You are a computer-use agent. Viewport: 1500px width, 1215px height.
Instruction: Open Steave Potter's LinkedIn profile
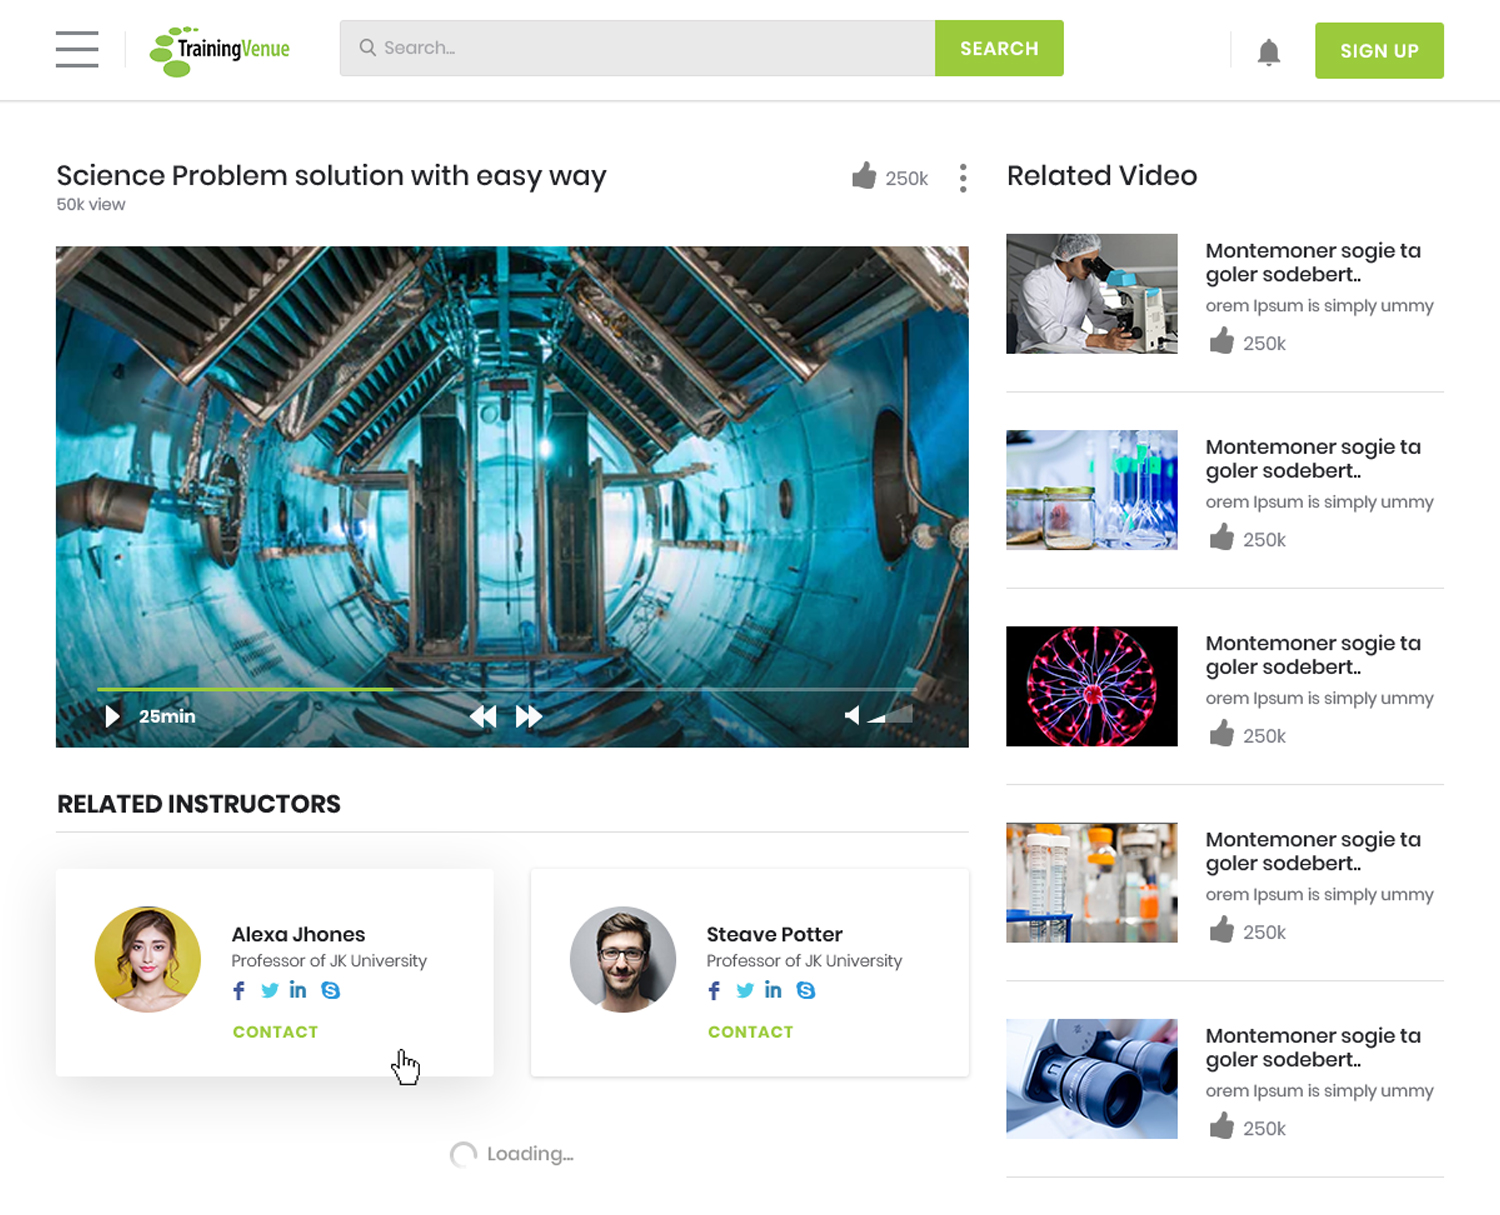(773, 990)
